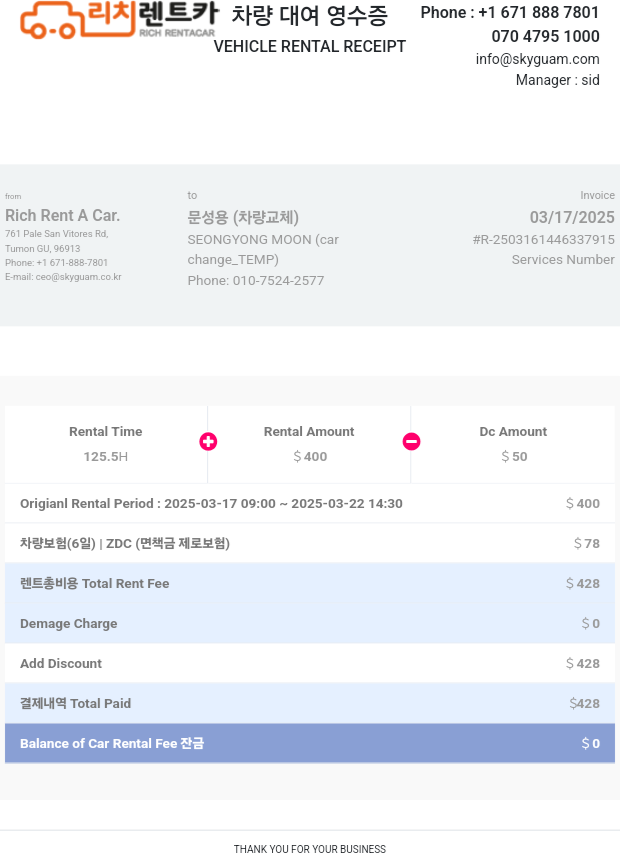Click the Rental Amount $ 400 cell
Screen dimensions: 620x856
pos(309,444)
